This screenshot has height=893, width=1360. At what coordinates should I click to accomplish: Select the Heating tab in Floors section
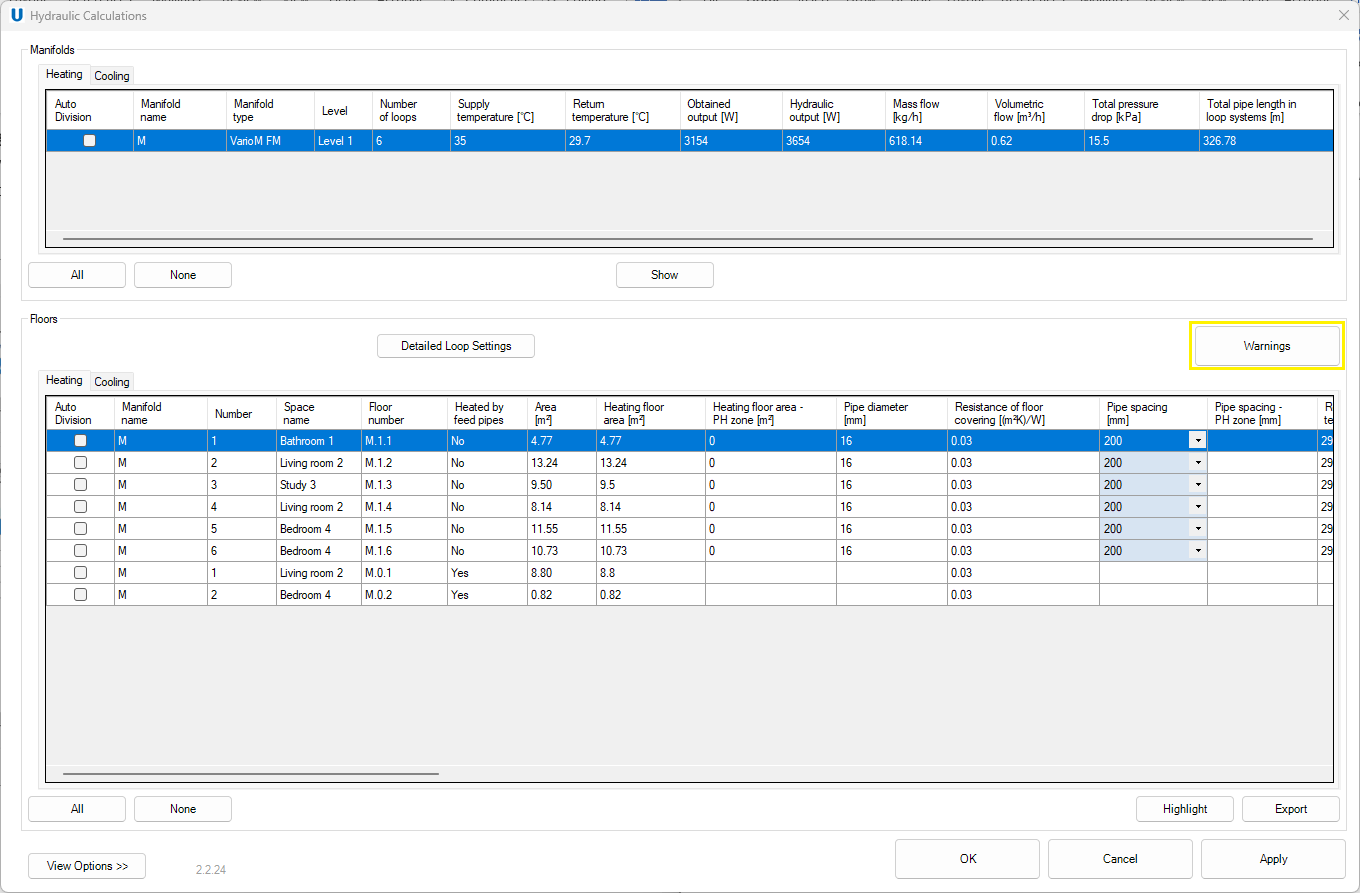[x=64, y=381]
